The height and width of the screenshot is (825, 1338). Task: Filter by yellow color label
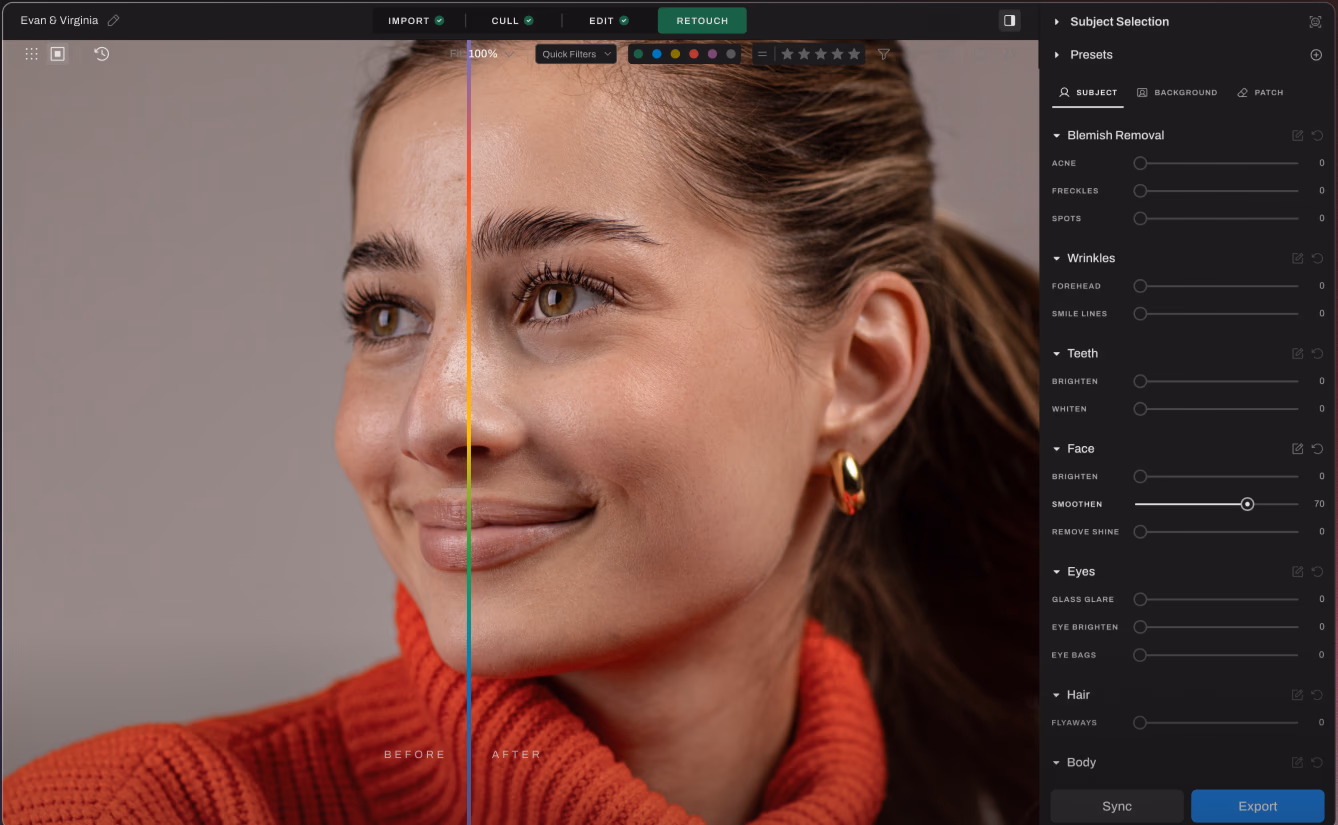675,54
